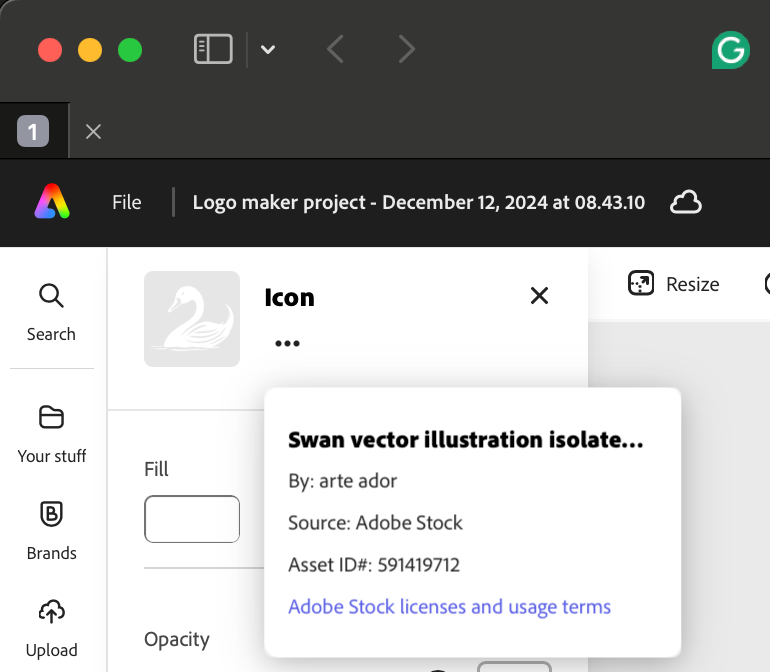Close the Icon panel
Image resolution: width=770 pixels, height=672 pixels.
click(539, 296)
